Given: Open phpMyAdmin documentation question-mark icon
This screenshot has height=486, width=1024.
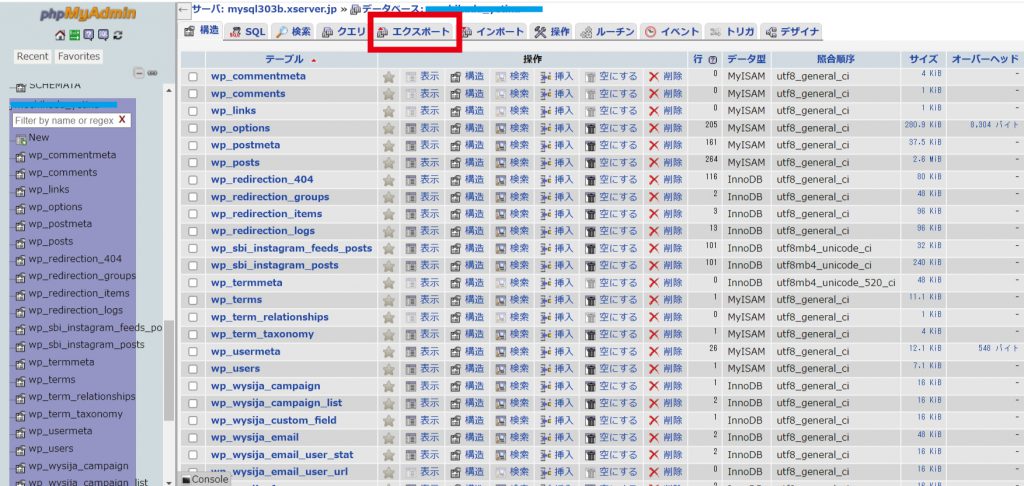Looking at the screenshot, I should [88, 35].
